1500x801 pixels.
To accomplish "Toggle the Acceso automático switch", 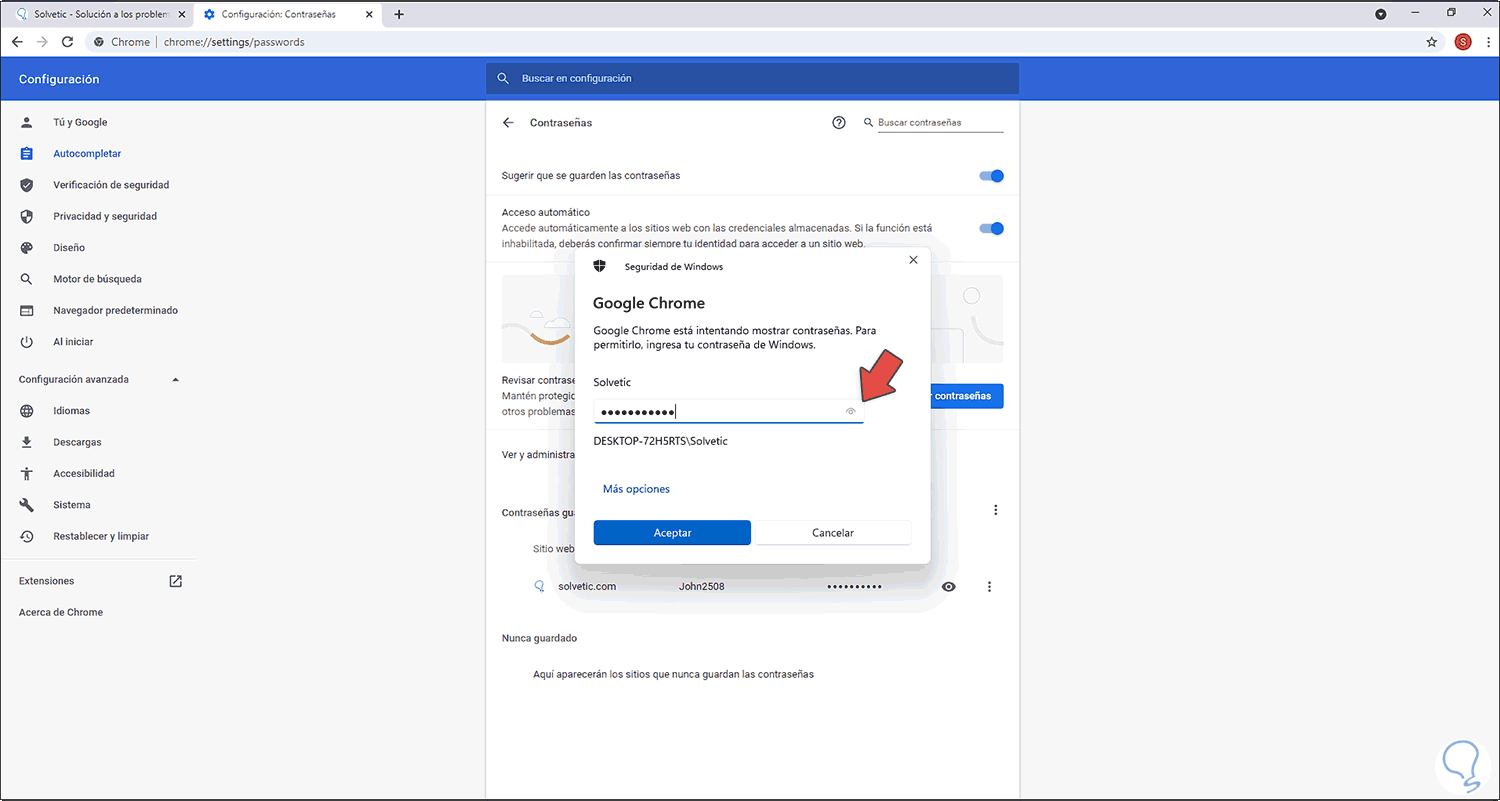I will click(991, 228).
